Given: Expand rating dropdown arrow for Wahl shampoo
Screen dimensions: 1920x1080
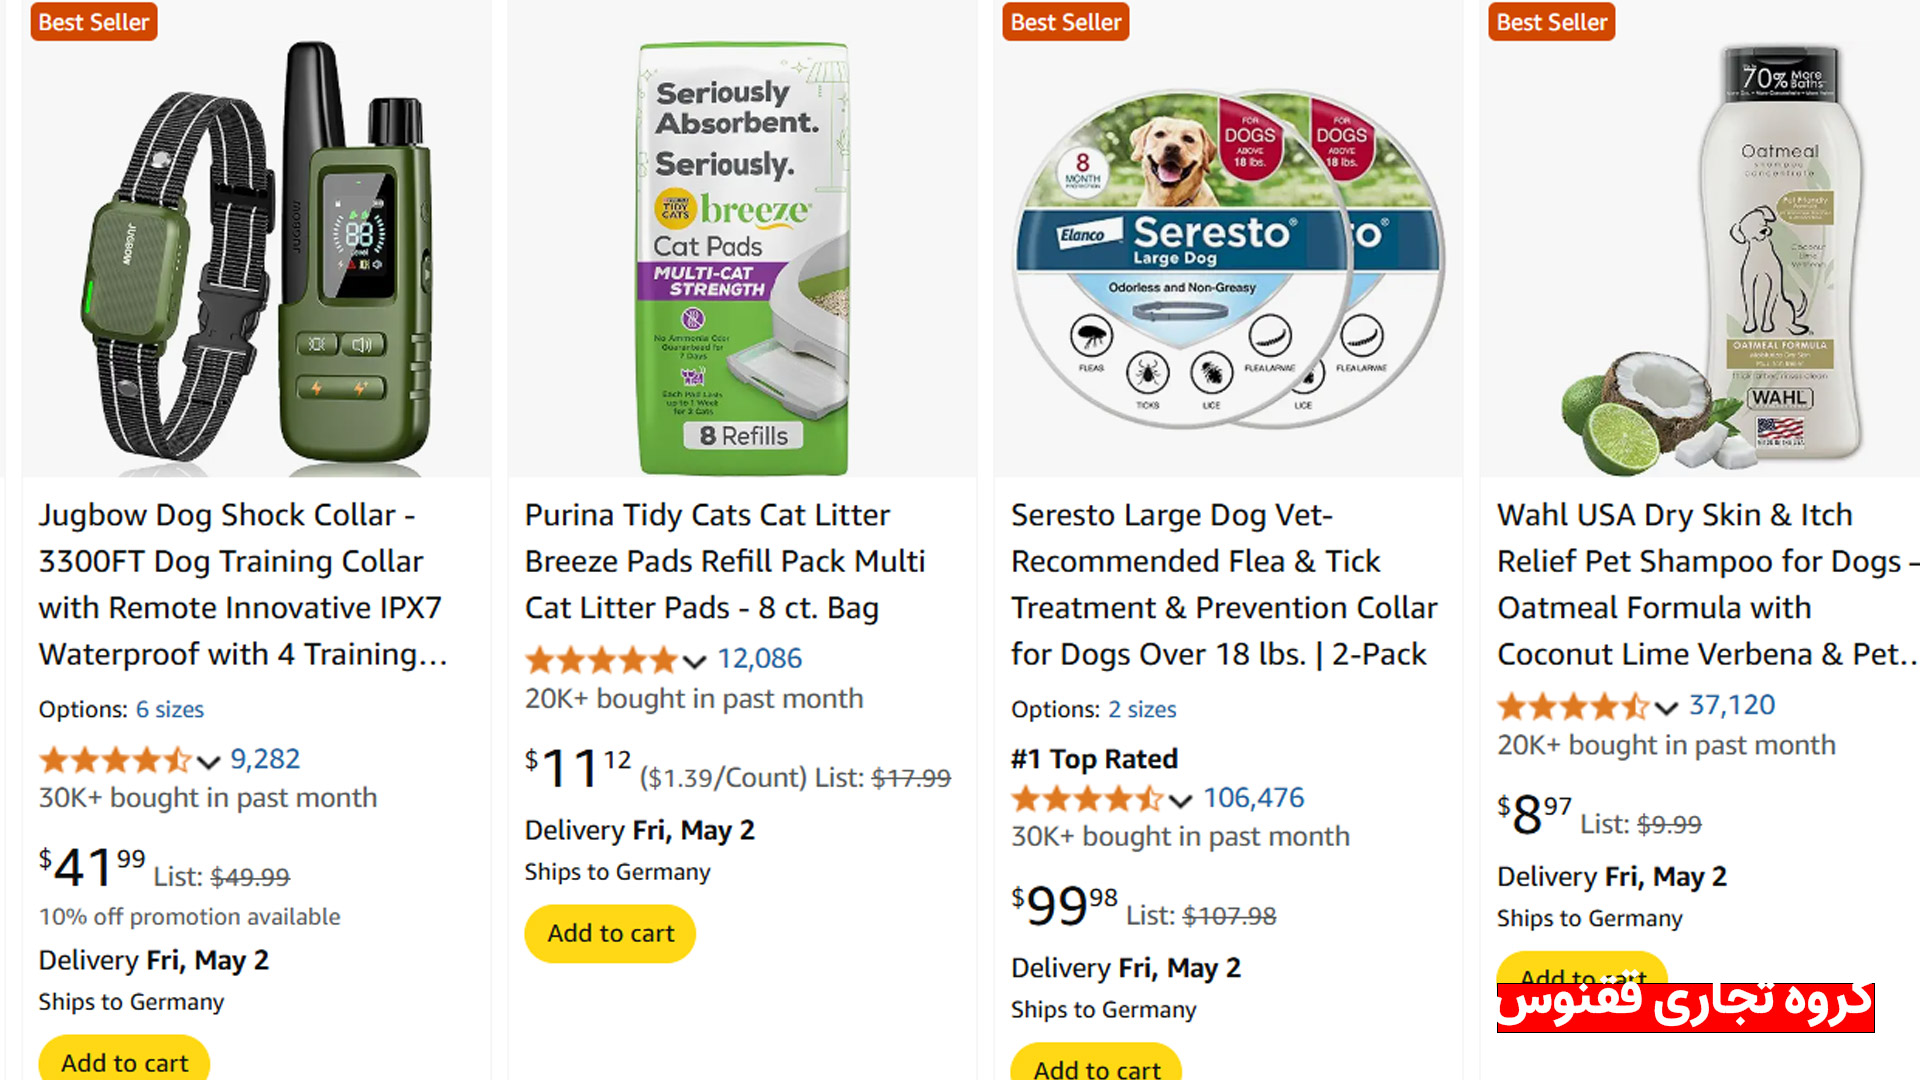Looking at the screenshot, I should point(1666,708).
